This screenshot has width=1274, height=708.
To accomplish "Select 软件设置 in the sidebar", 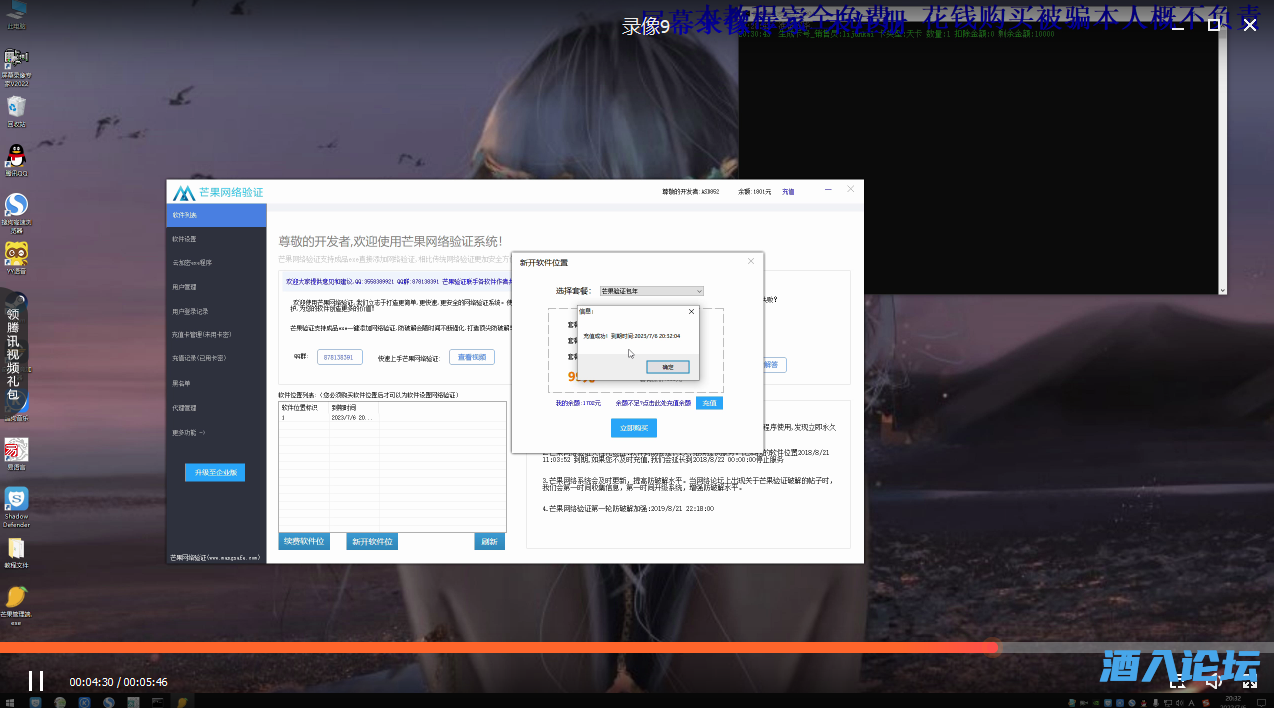I will 184,239.
